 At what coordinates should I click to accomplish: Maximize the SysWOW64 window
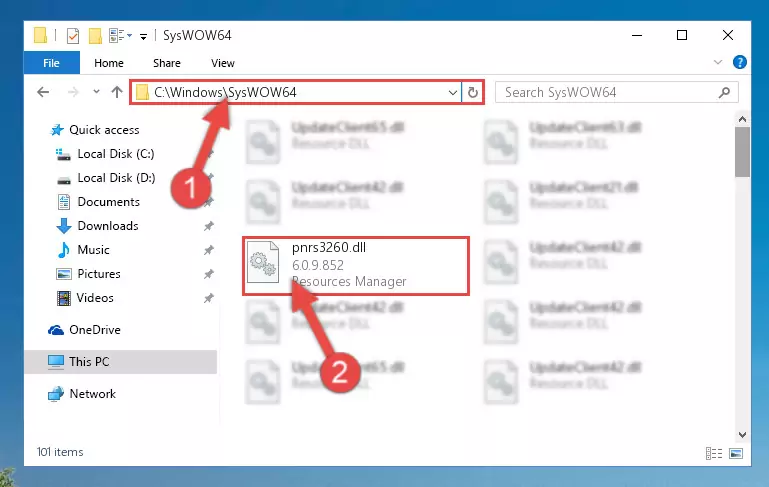click(x=682, y=35)
